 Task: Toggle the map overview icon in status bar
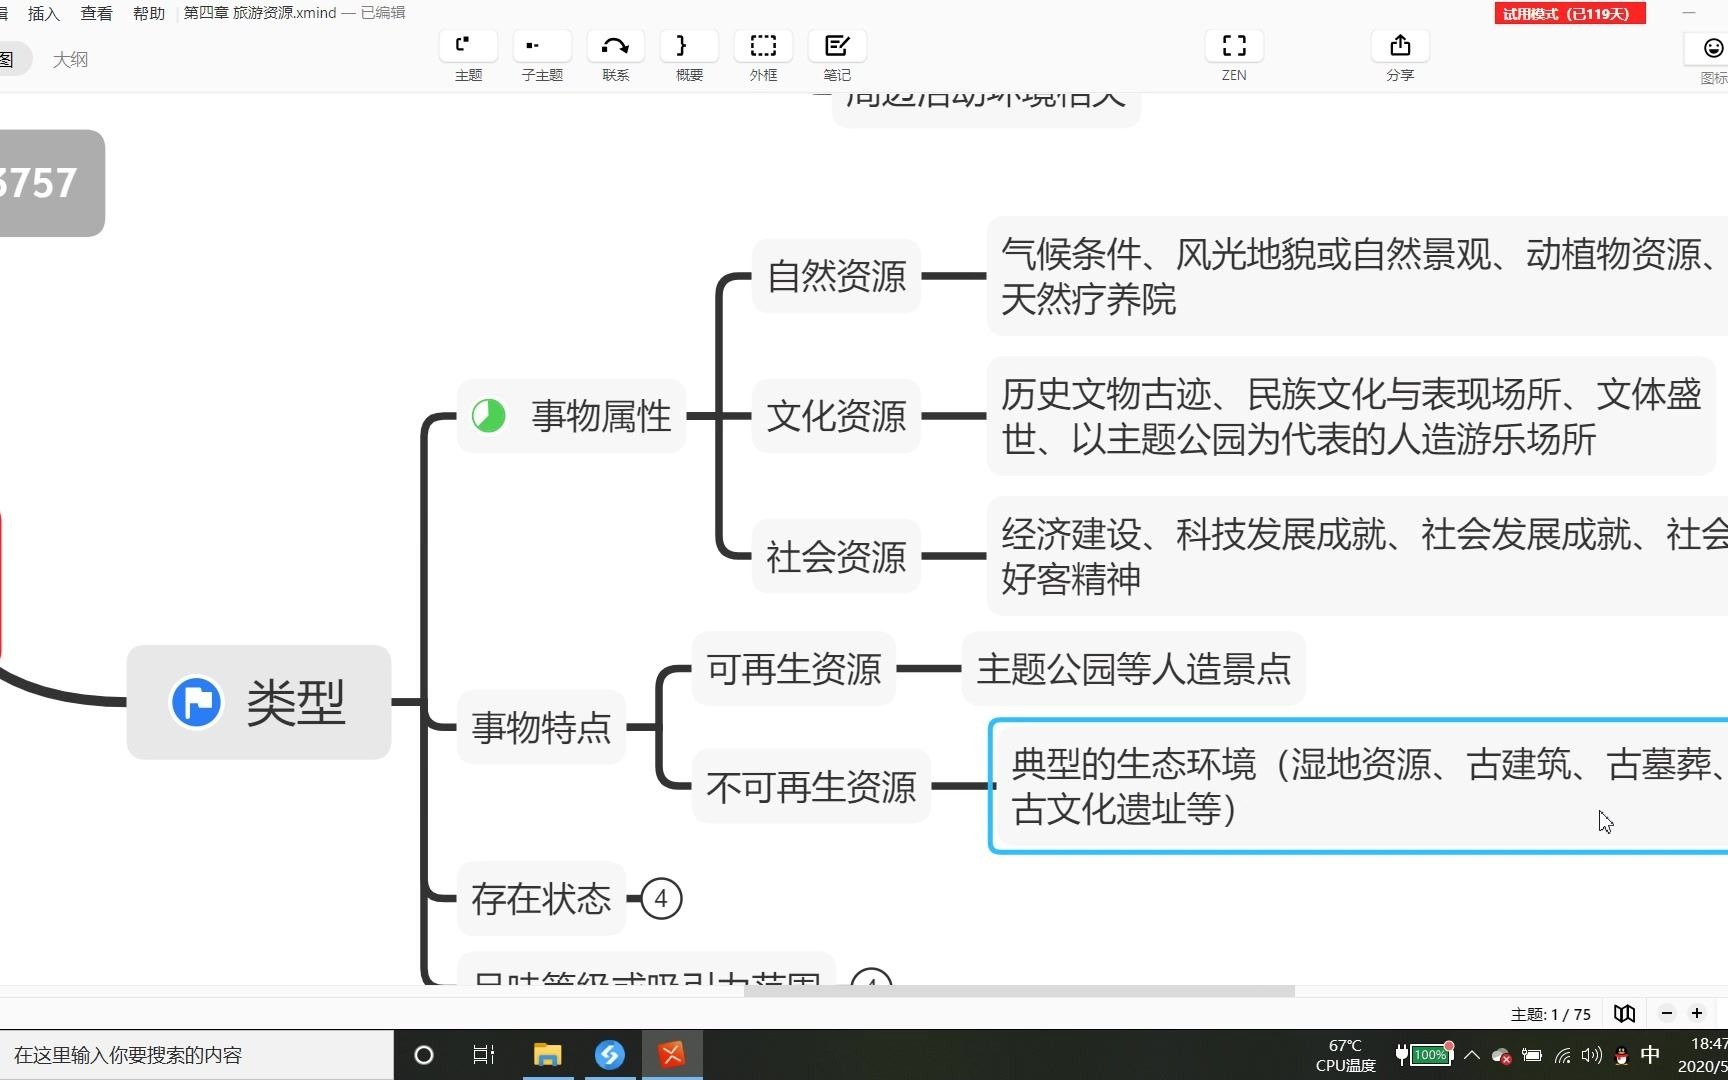coord(1624,1013)
